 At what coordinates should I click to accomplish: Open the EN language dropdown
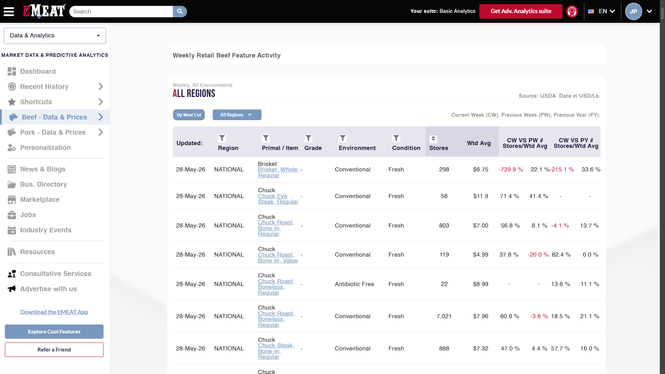point(606,11)
